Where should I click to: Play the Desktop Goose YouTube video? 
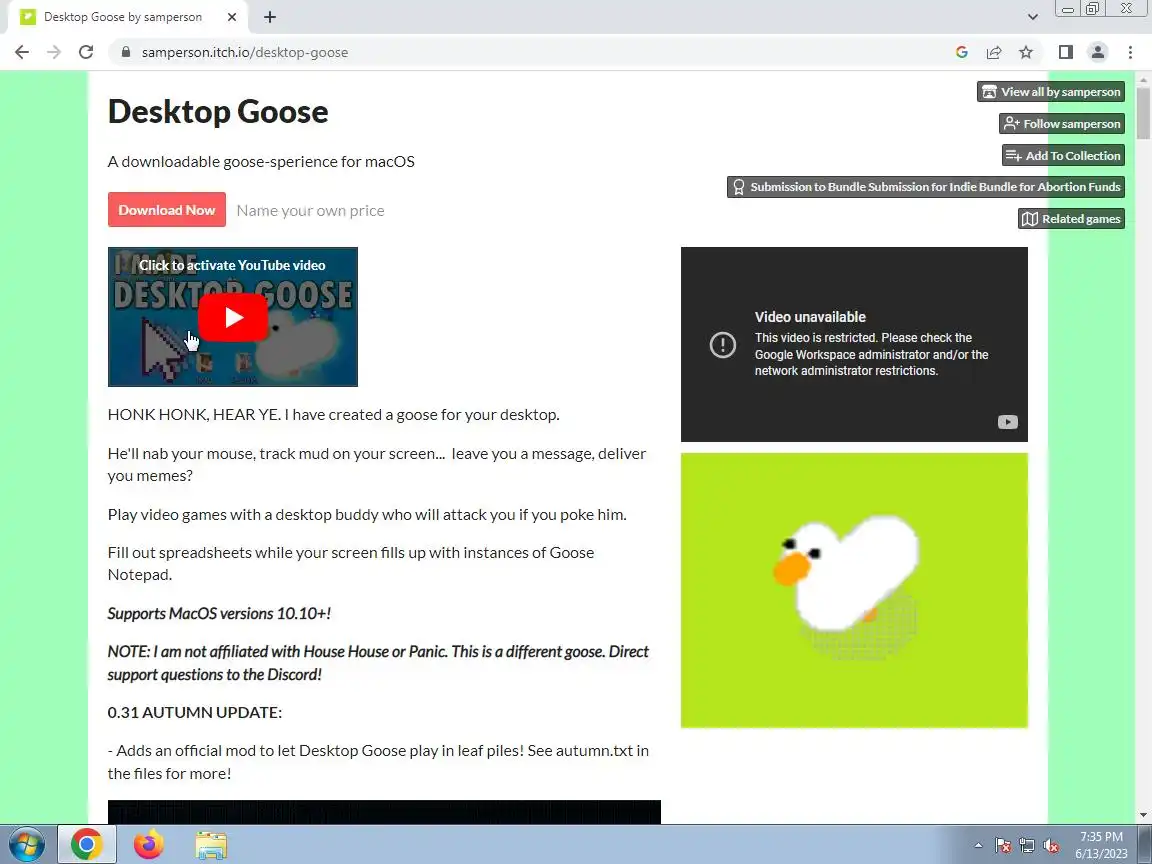point(233,317)
